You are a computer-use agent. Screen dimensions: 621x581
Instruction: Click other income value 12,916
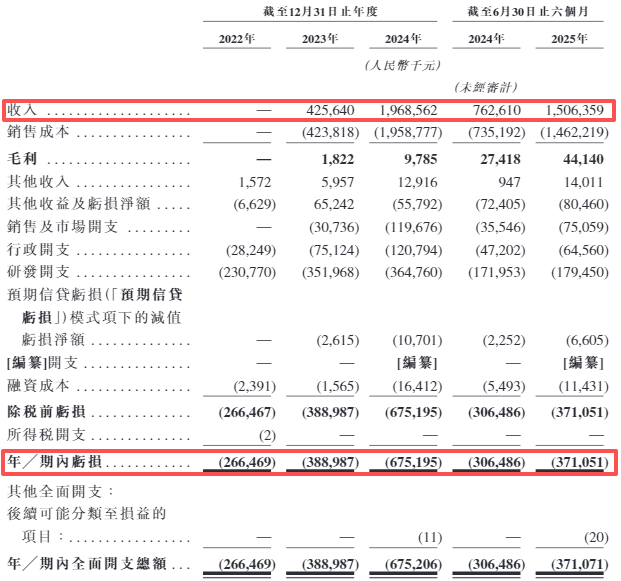(x=417, y=182)
